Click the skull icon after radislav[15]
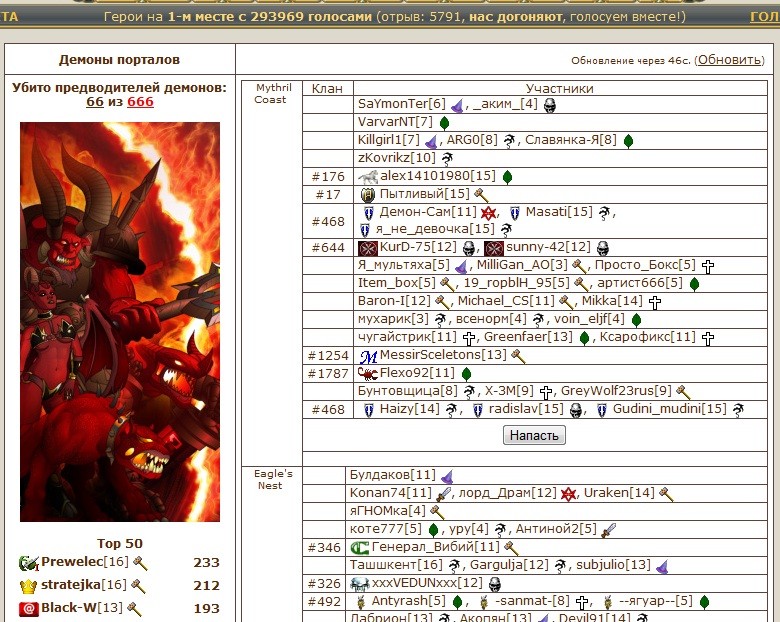 (x=576, y=410)
